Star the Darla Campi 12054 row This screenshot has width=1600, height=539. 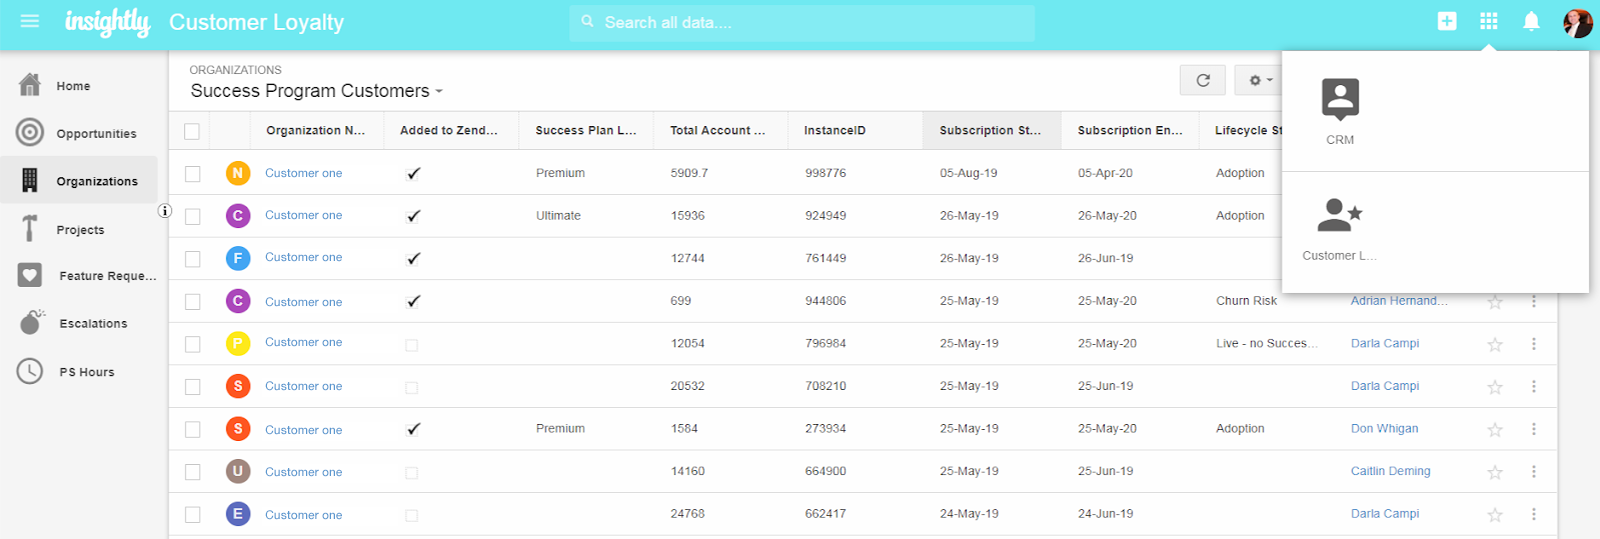[x=1495, y=344]
